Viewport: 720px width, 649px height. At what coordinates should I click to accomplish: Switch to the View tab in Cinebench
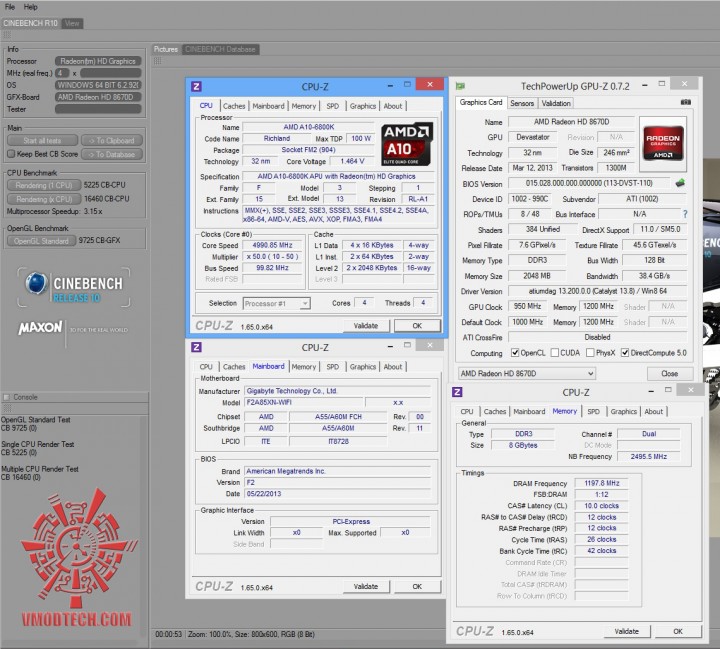[72, 23]
